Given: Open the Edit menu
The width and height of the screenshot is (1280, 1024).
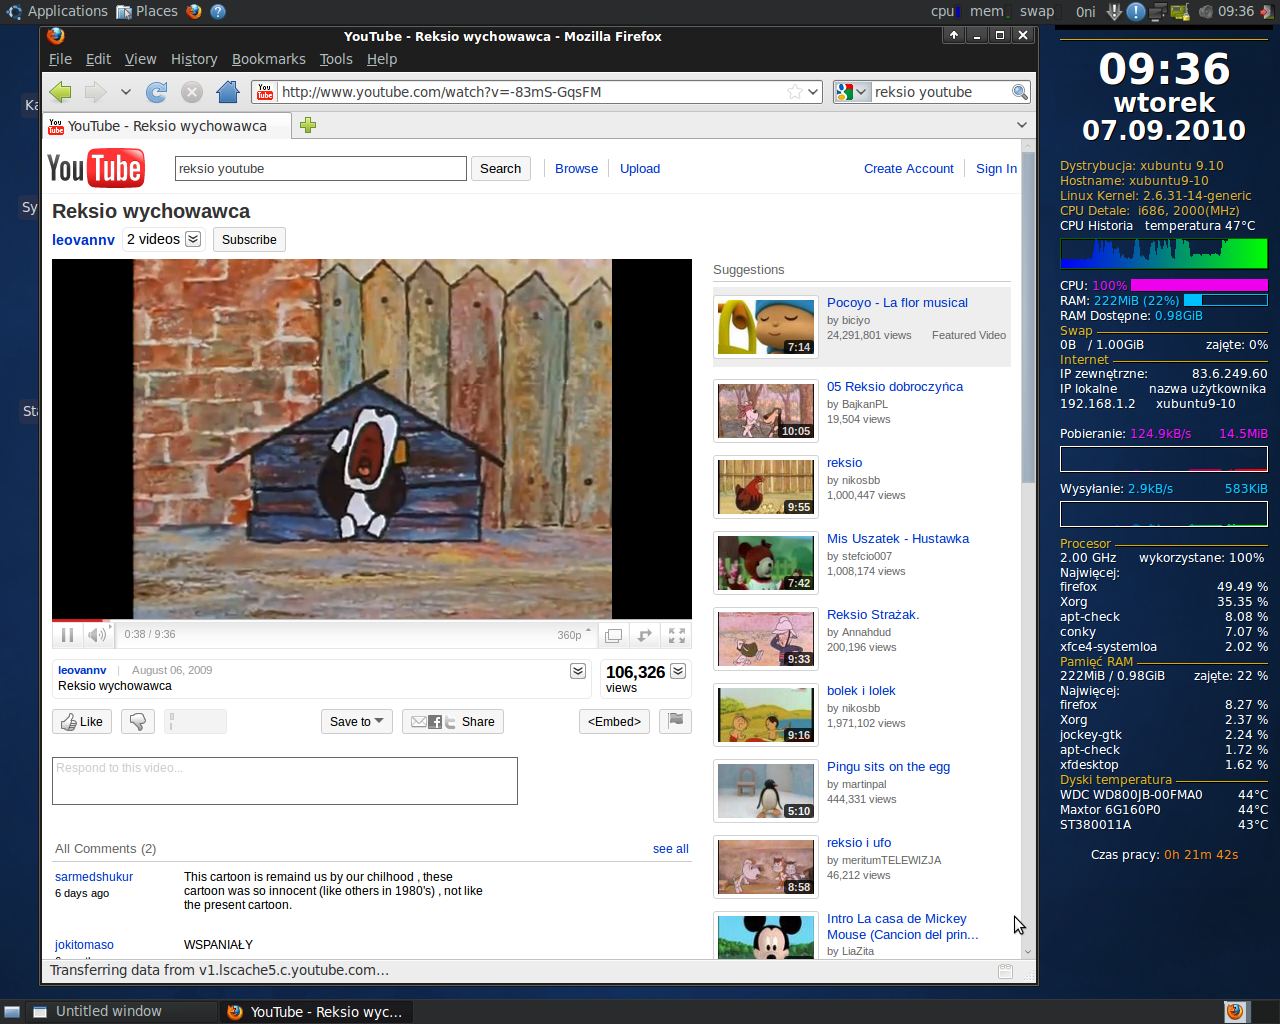Looking at the screenshot, I should (98, 59).
